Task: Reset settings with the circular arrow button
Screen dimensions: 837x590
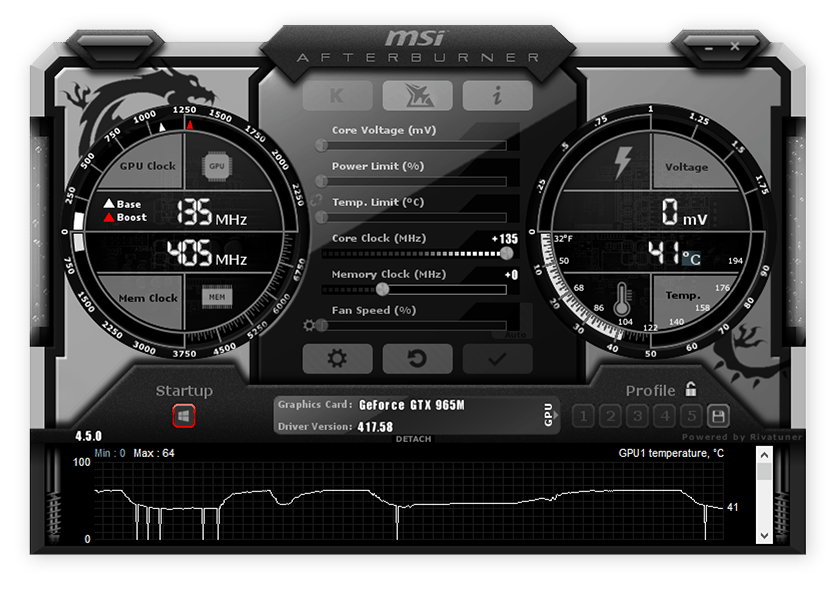Action: click(x=417, y=358)
